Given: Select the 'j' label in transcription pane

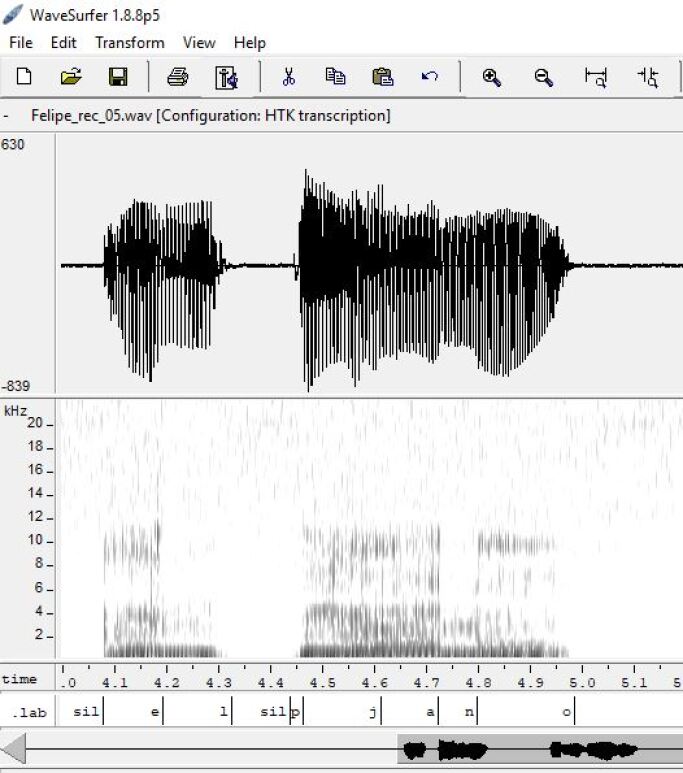Looking at the screenshot, I should pos(372,712).
